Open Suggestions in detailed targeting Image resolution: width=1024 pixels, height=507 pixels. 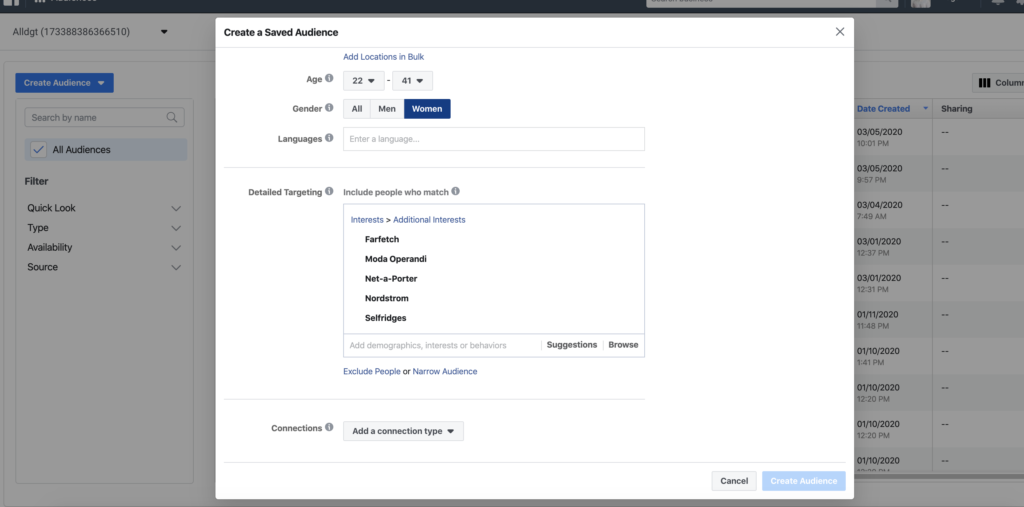pos(571,345)
